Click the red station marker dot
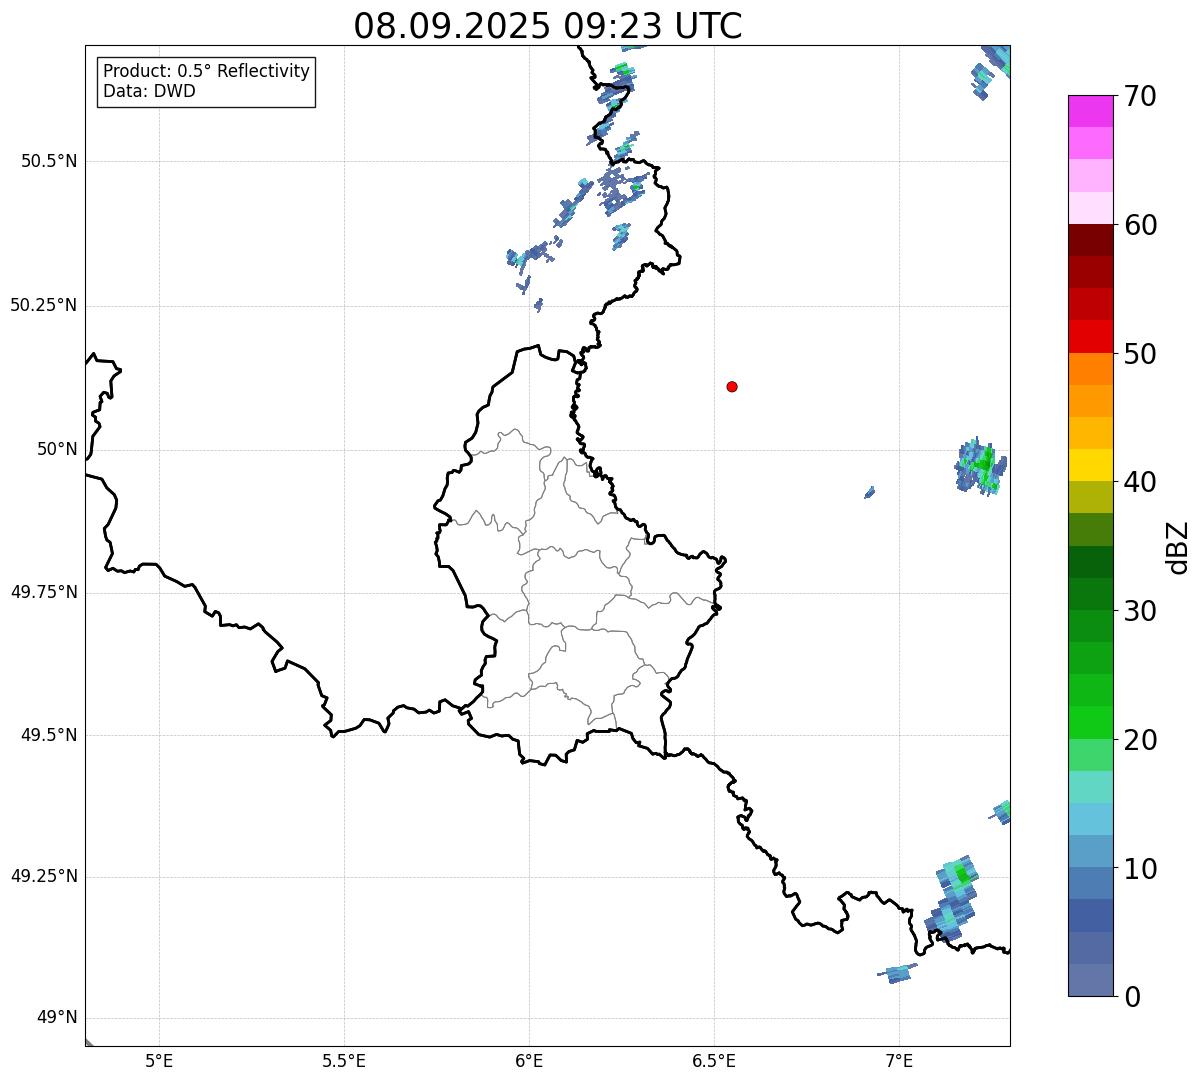The height and width of the screenshot is (1081, 1202). [732, 387]
